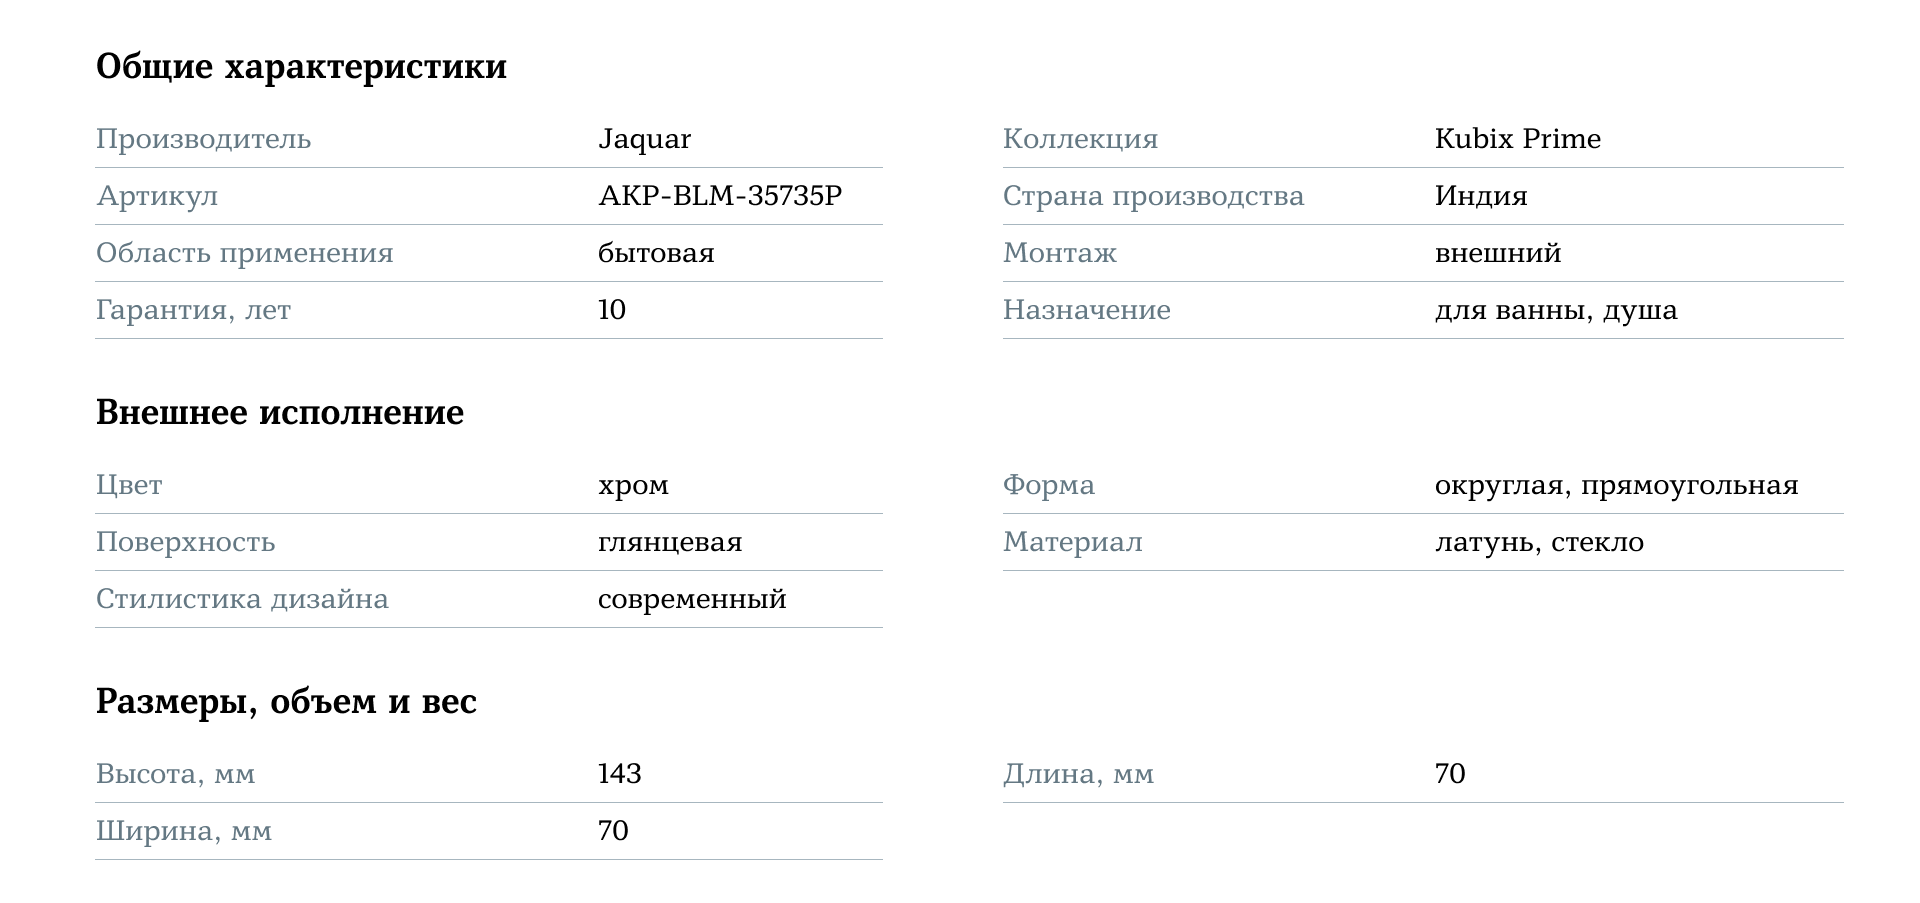Click the collection value "Kubix Prime"
Viewport: 1920px width, 903px height.
click(x=1517, y=139)
